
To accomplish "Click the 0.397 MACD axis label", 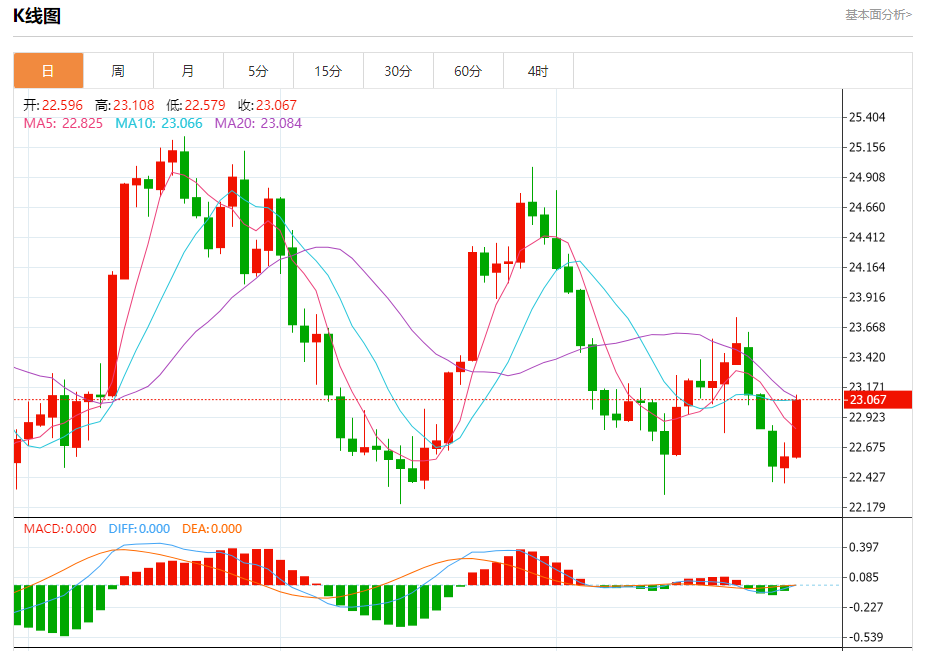I will tap(864, 547).
